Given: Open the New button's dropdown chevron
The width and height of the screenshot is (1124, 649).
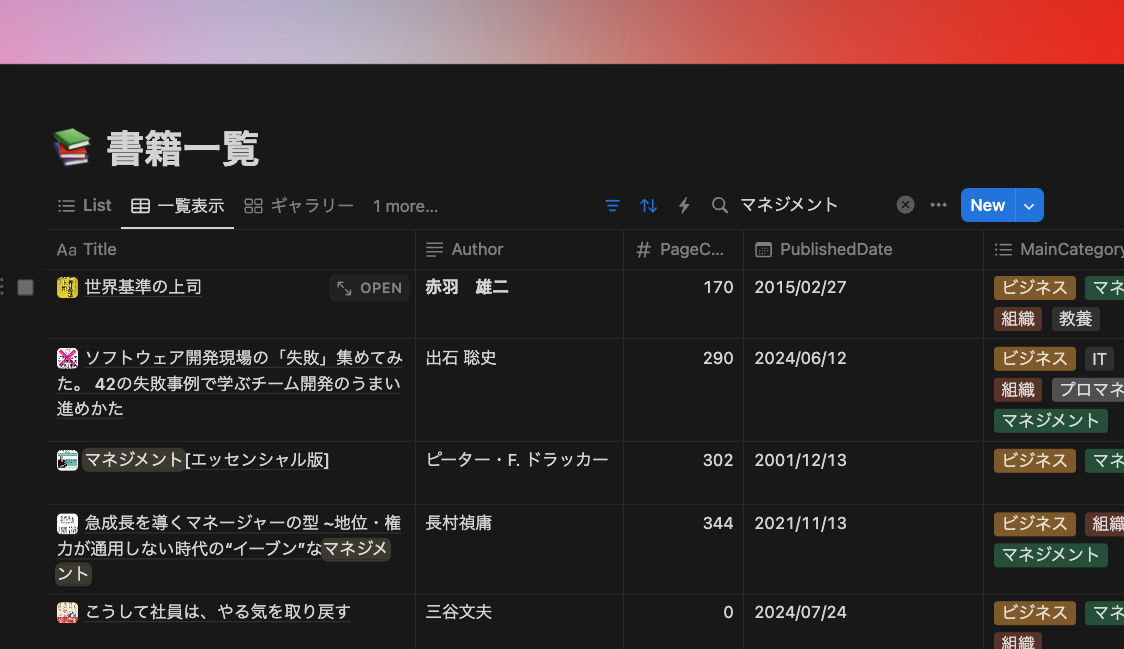Looking at the screenshot, I should pos(1030,205).
